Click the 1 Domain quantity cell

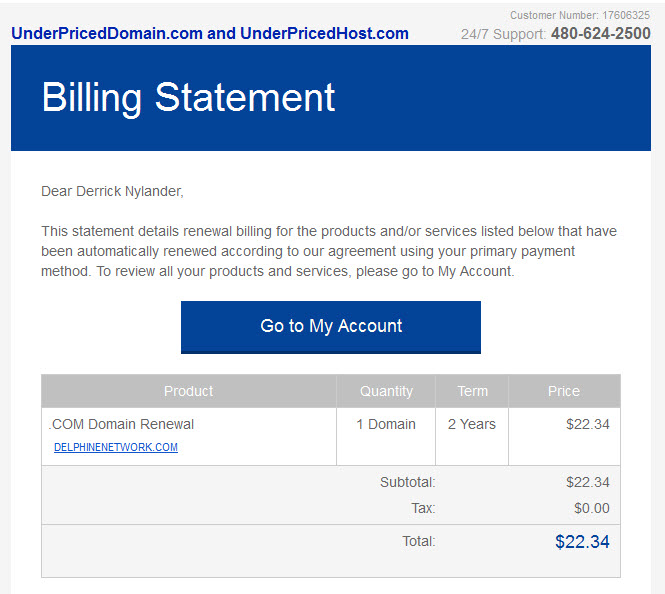coord(386,424)
